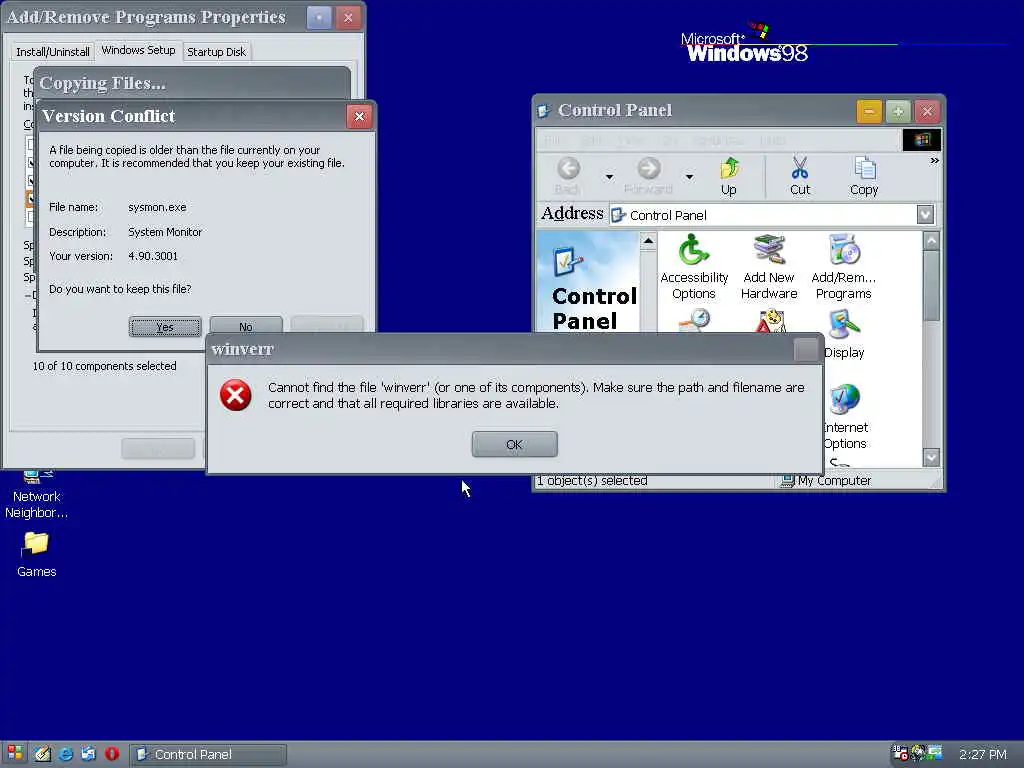Open the Start menu

15,754
